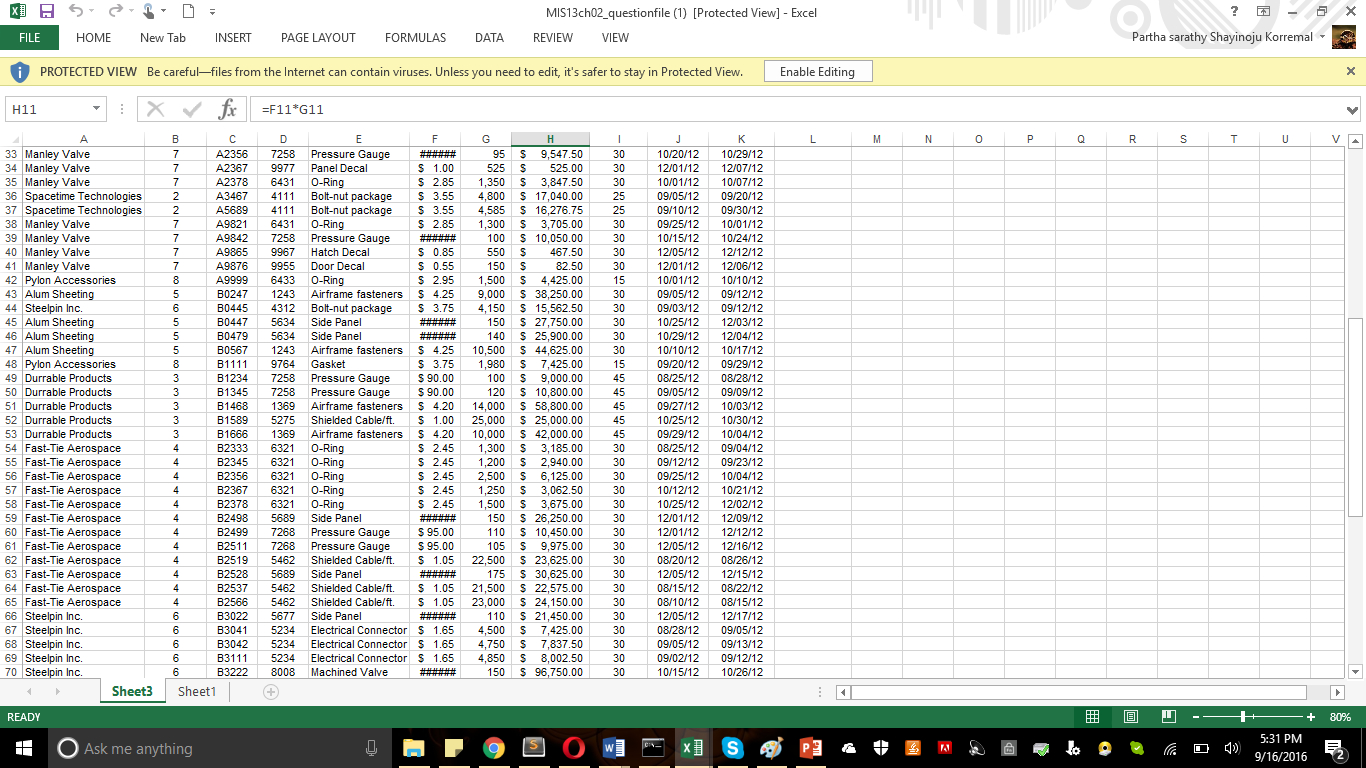Open the Insert Function fx icon
Viewport: 1366px width, 768px height.
(x=227, y=109)
